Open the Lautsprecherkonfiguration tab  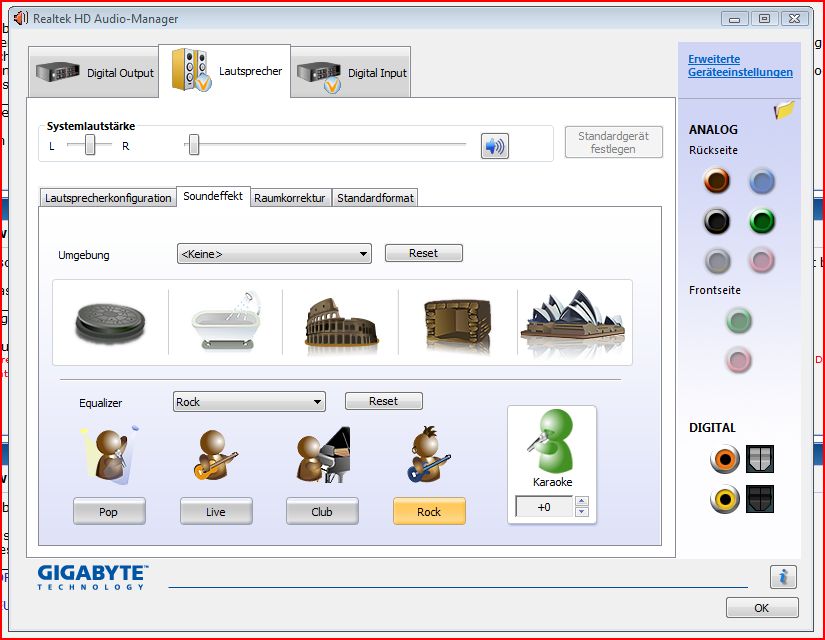coord(108,198)
